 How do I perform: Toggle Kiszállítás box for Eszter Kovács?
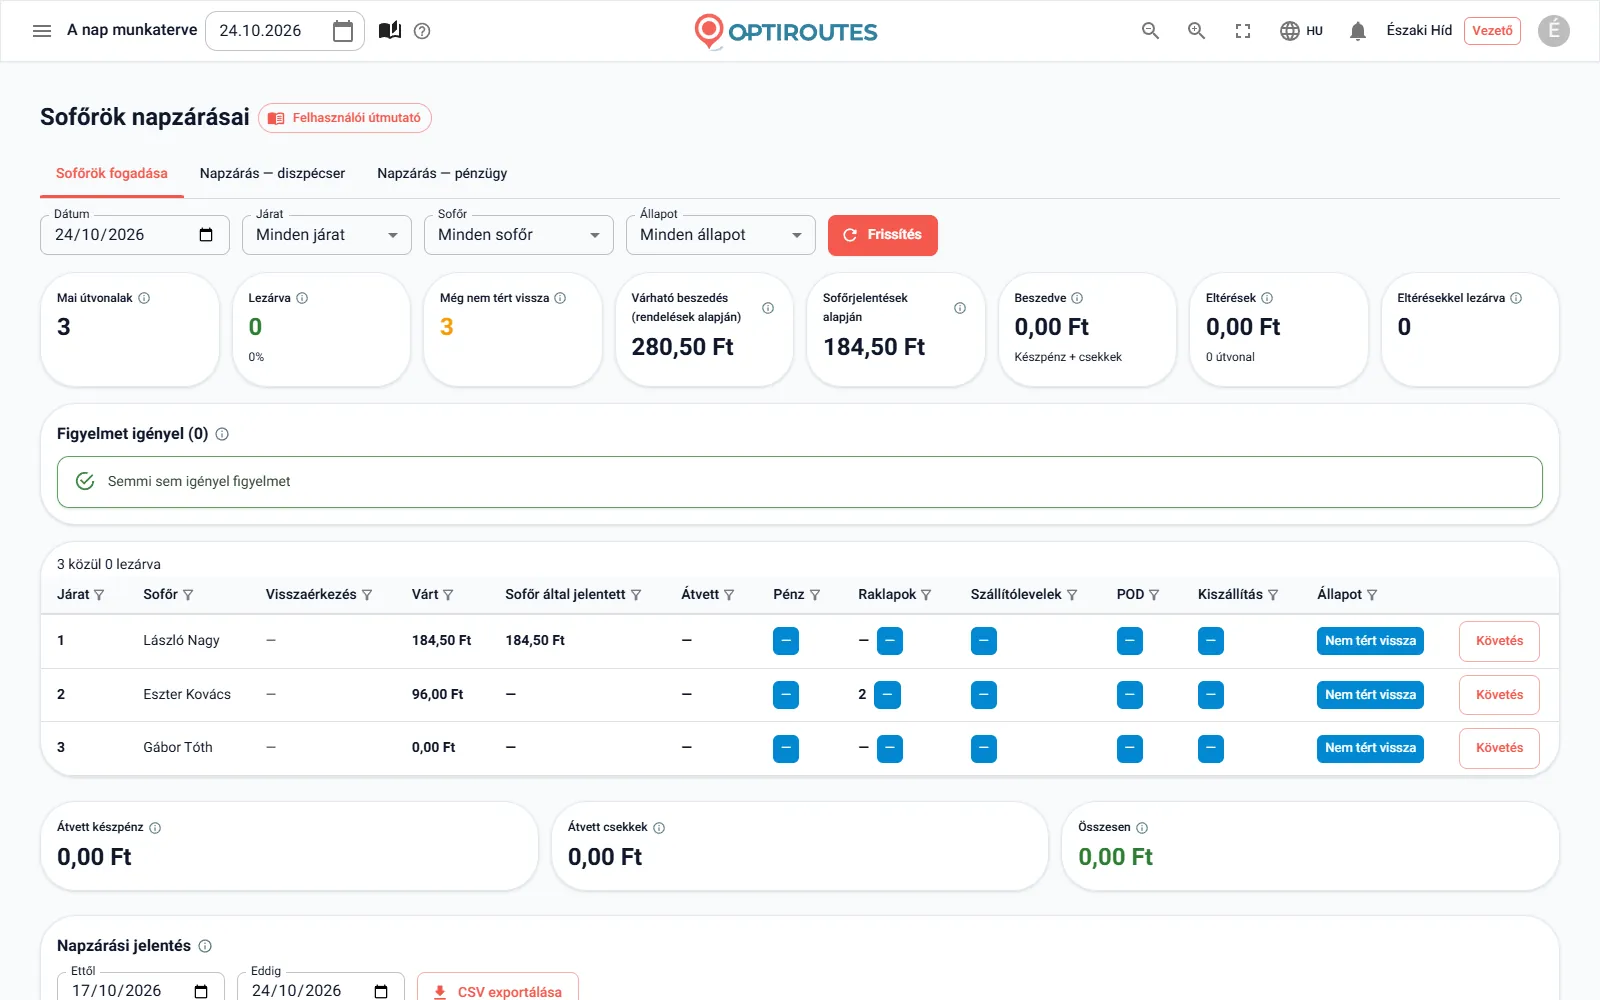tap(1211, 695)
